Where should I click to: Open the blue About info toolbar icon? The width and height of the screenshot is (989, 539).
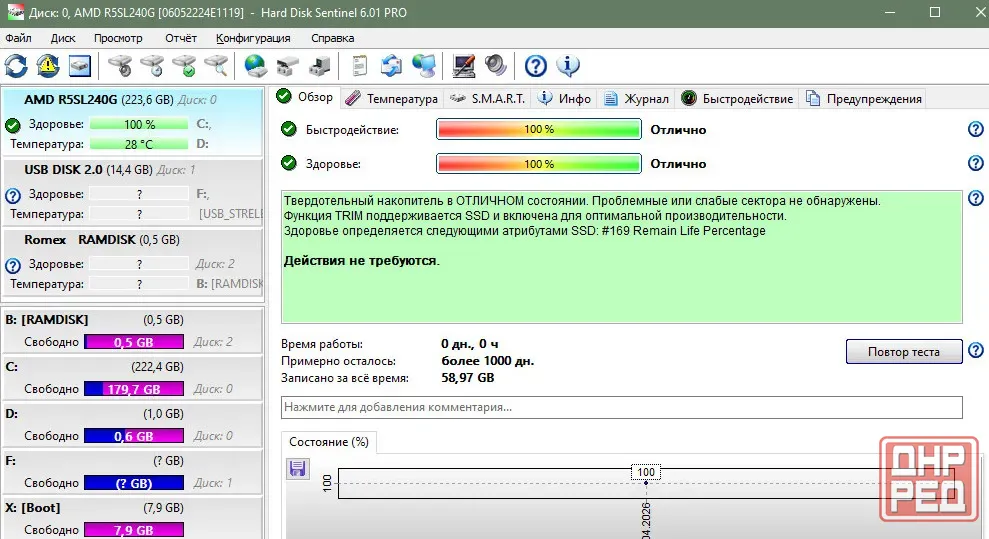568,66
